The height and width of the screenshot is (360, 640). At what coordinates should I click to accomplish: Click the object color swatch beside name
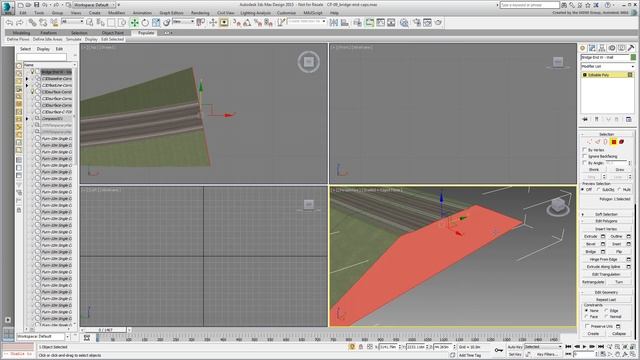[633, 58]
